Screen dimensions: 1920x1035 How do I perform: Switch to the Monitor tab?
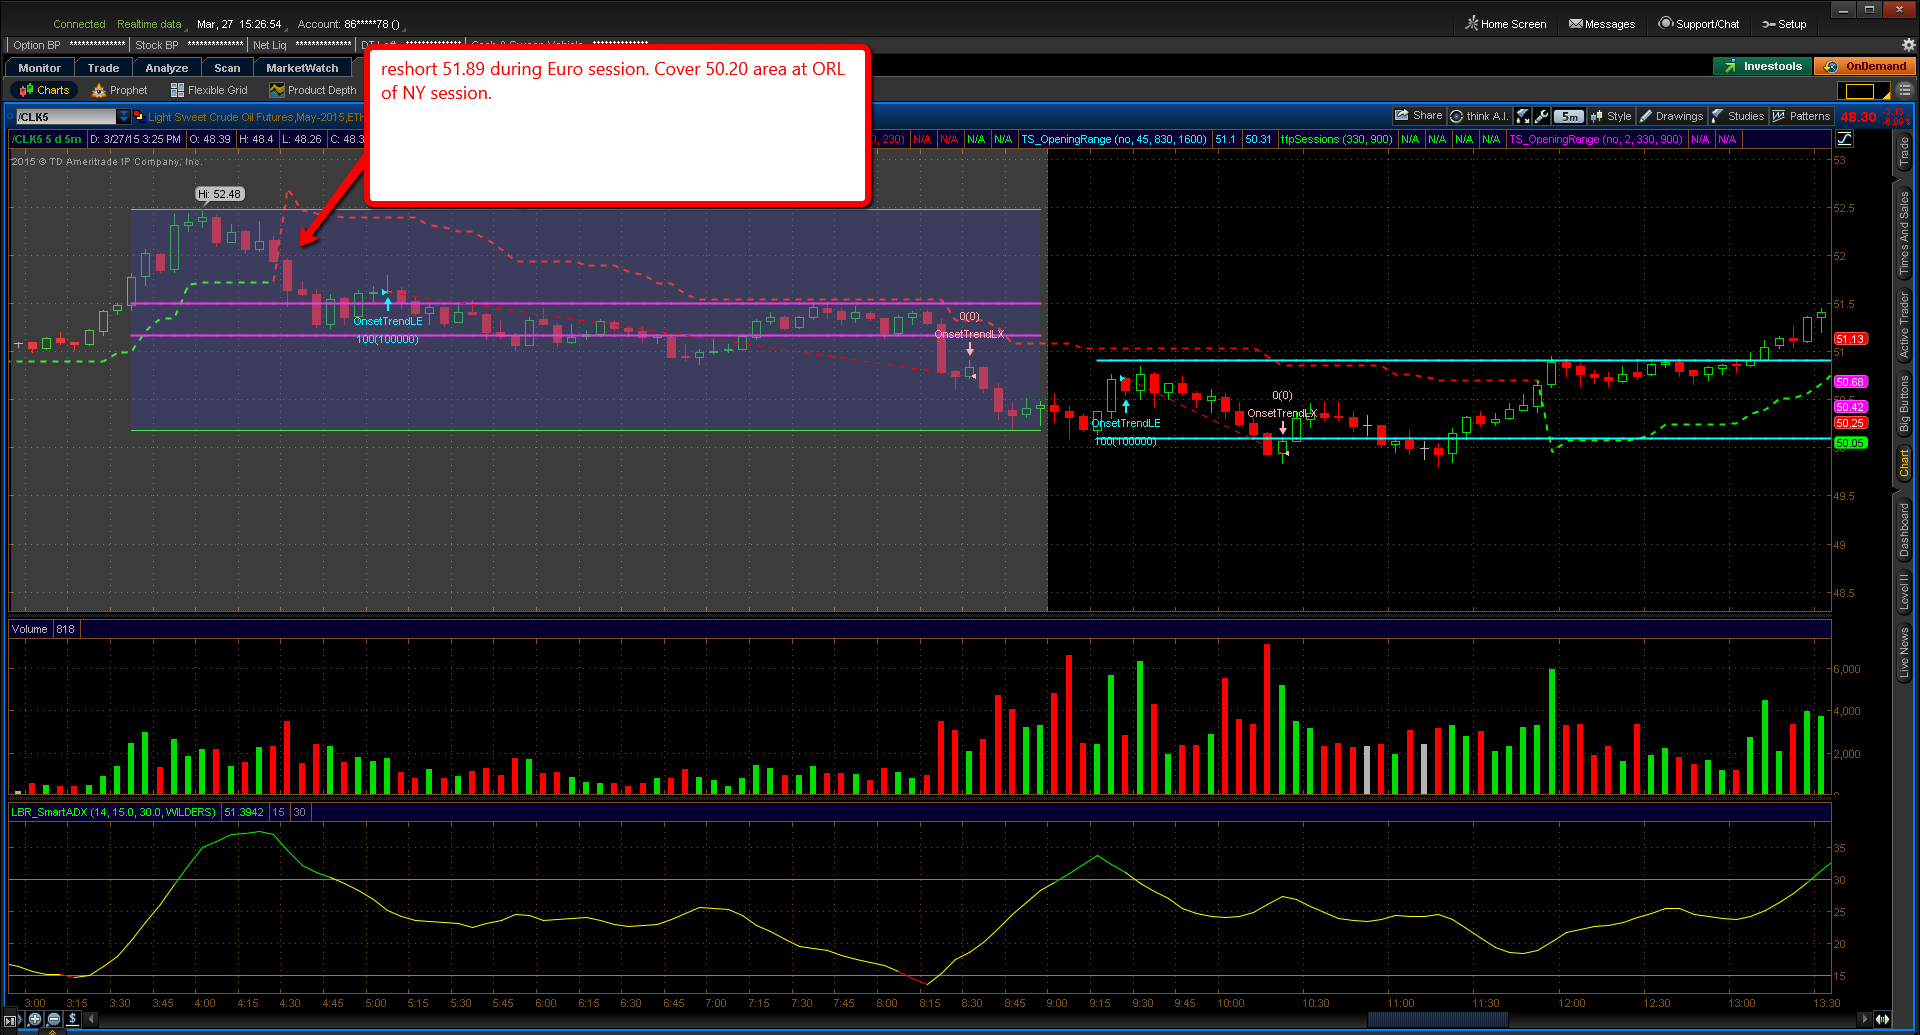pyautogui.click(x=40, y=68)
